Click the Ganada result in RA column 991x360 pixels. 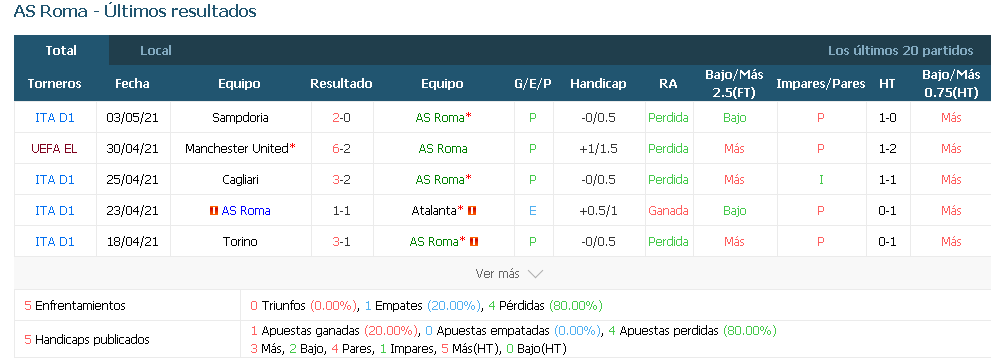[668, 210]
